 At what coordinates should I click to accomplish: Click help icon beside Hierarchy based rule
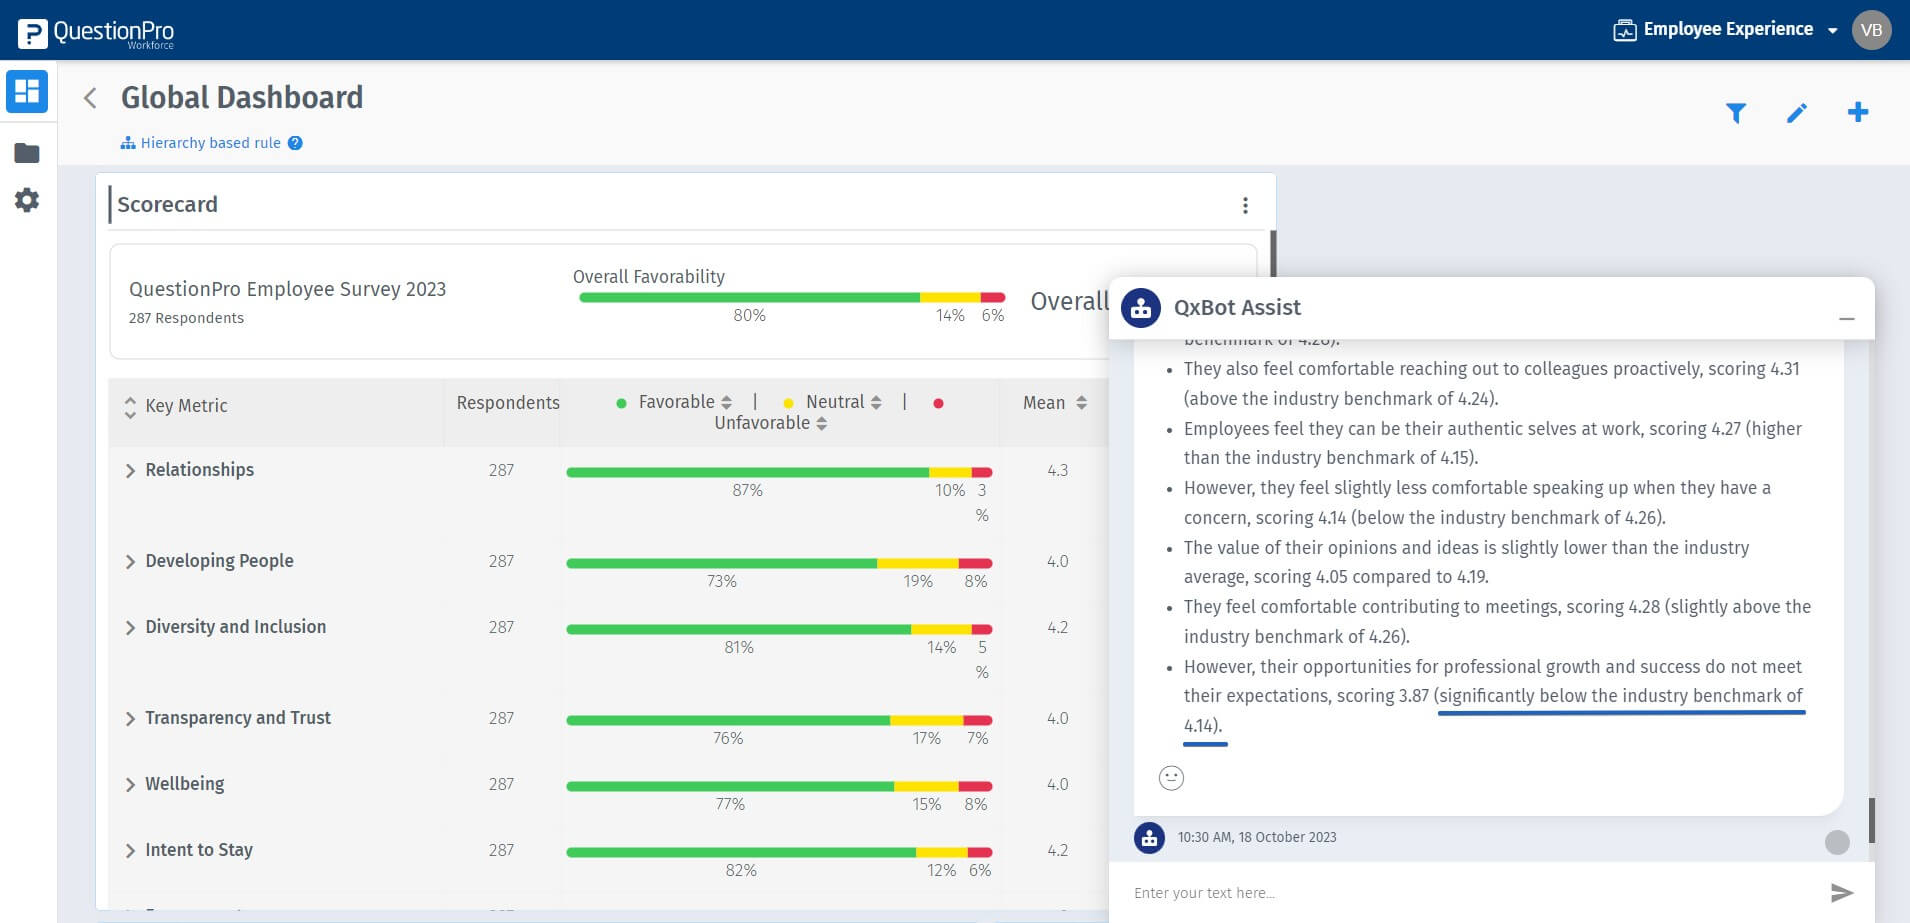[295, 143]
